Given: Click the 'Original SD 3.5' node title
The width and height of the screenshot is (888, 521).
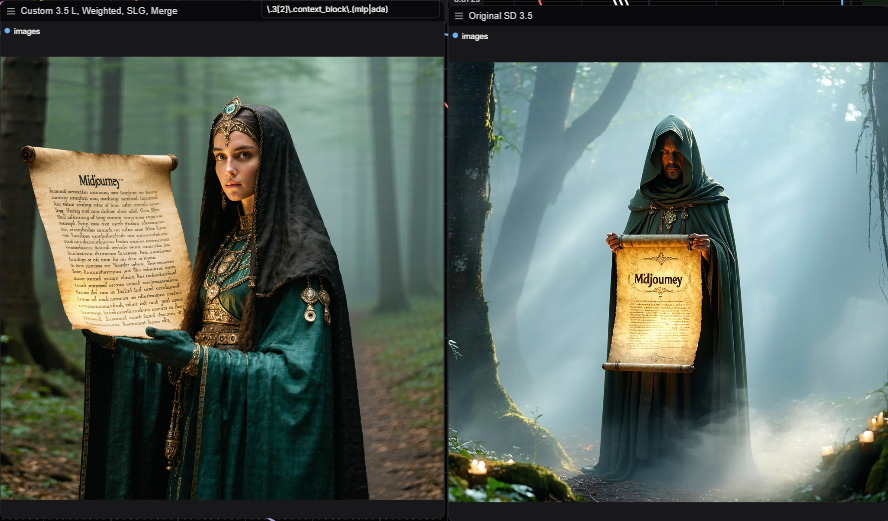Looking at the screenshot, I should (500, 16).
